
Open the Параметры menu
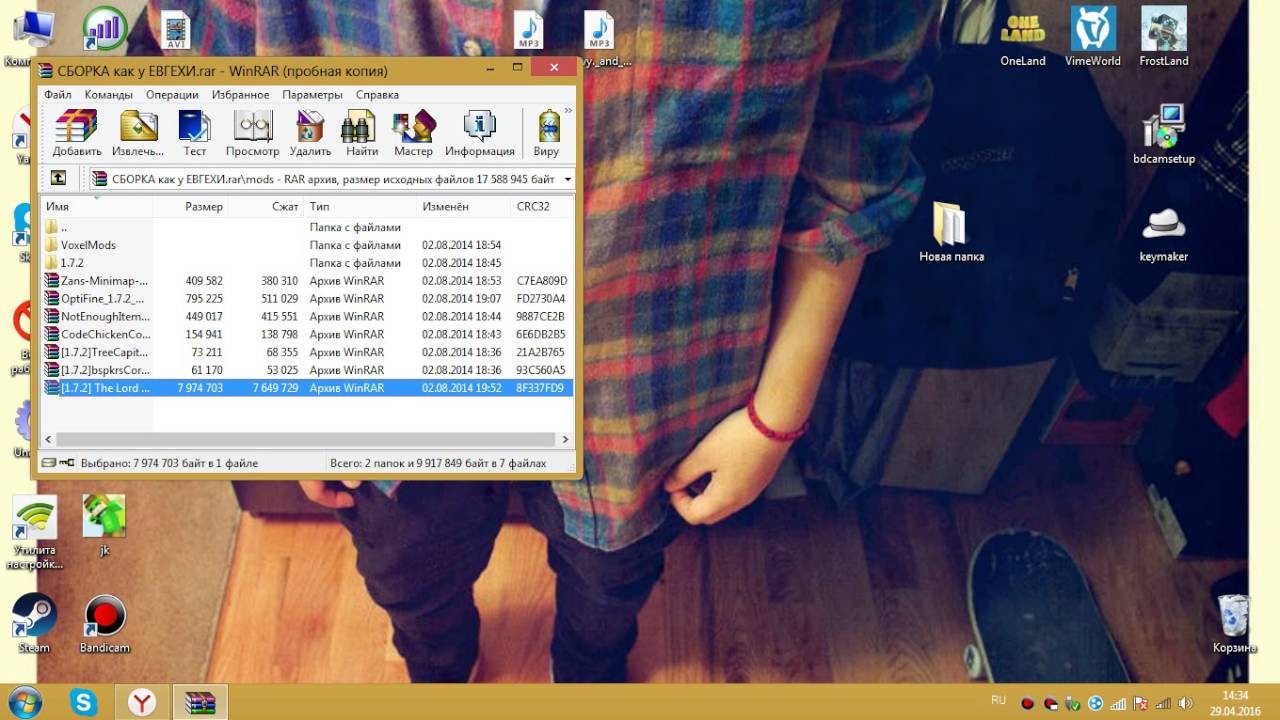pyautogui.click(x=312, y=94)
